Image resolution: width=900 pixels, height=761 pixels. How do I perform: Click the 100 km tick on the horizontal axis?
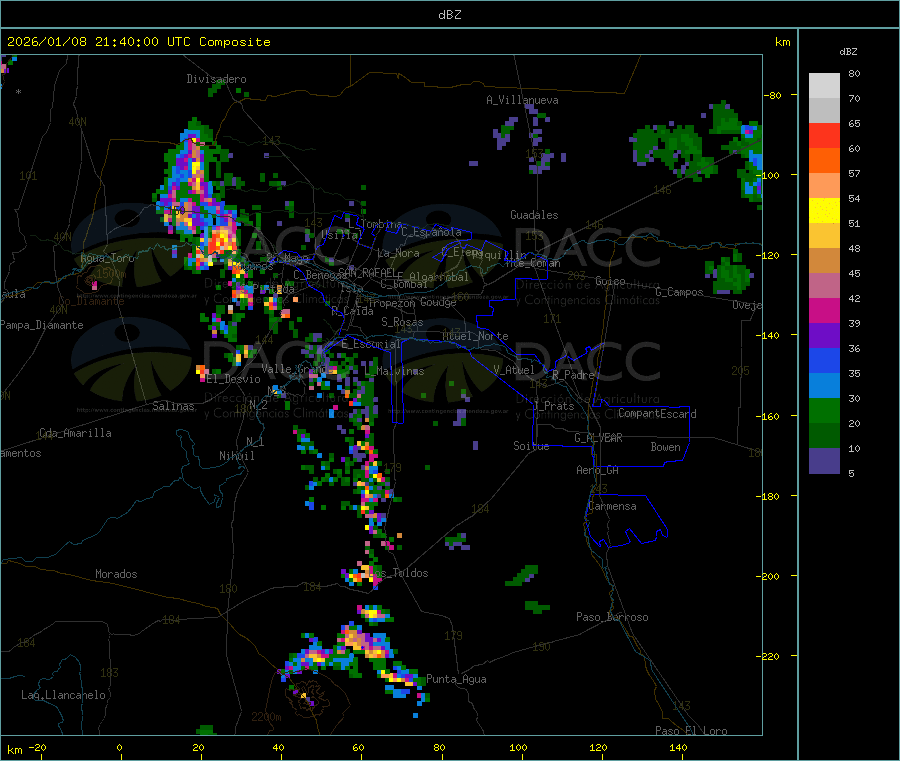tap(518, 747)
